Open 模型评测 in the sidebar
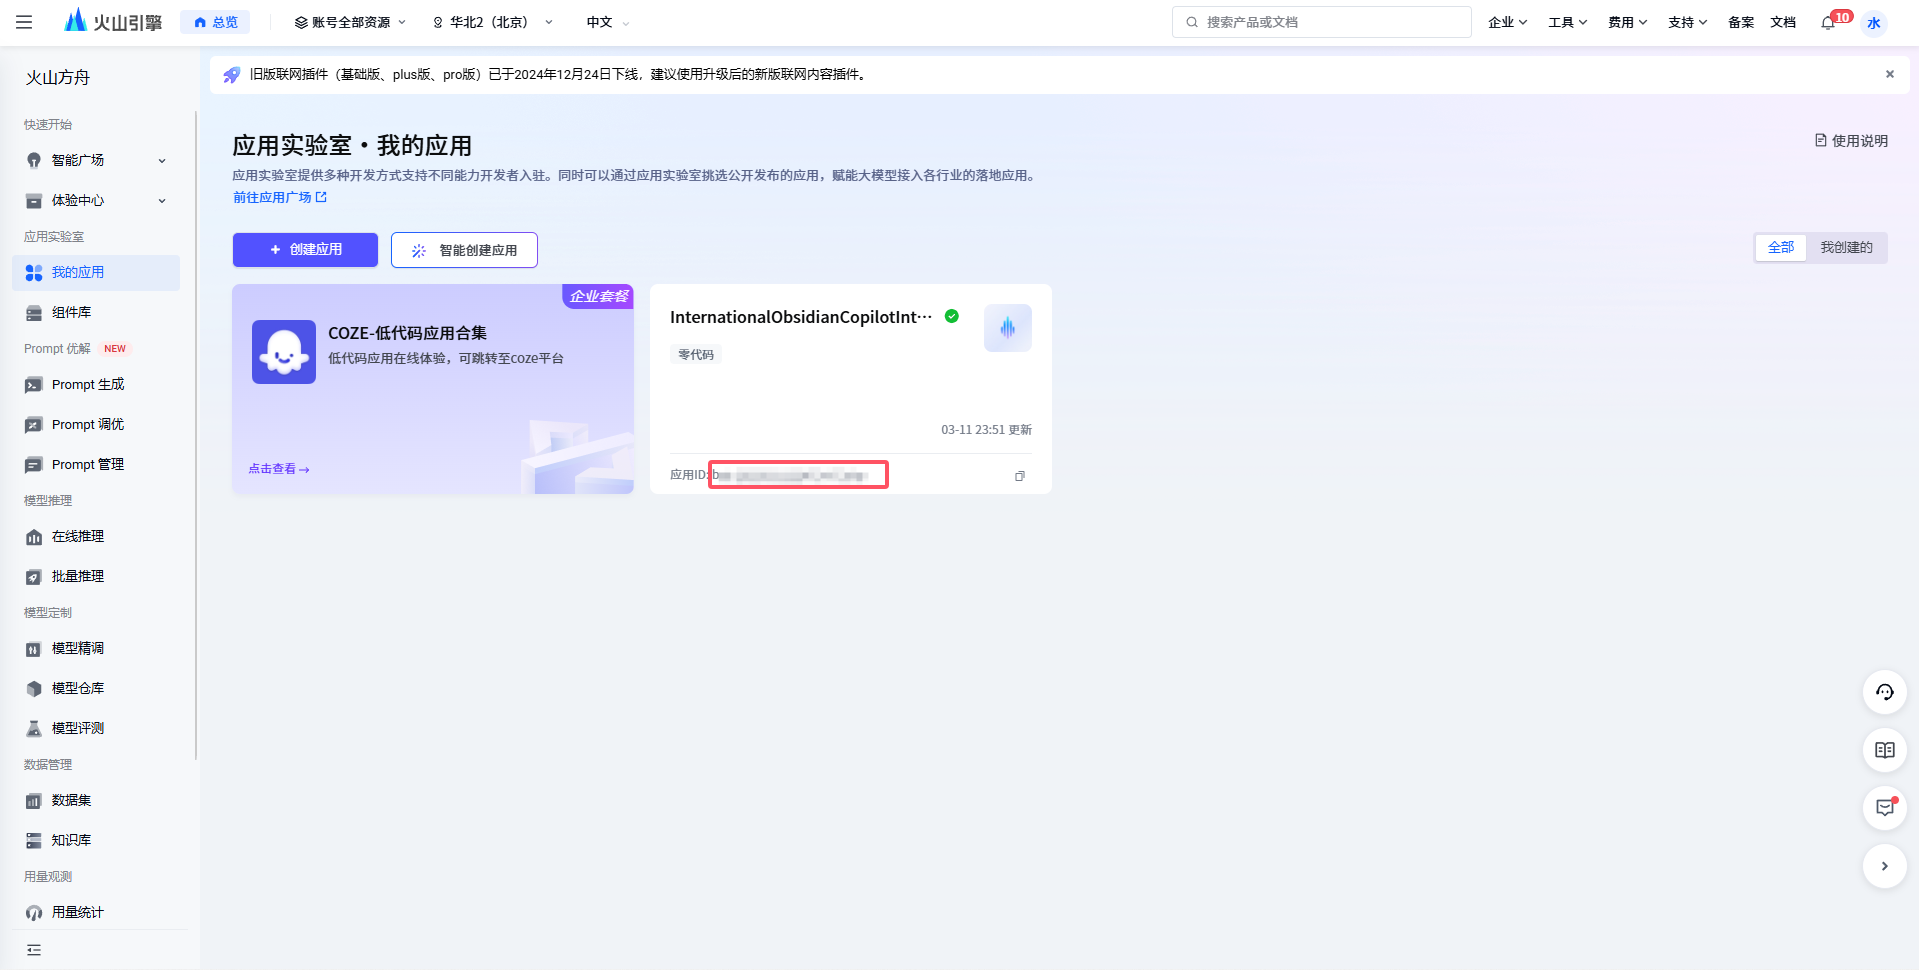This screenshot has width=1919, height=970. (x=97, y=728)
